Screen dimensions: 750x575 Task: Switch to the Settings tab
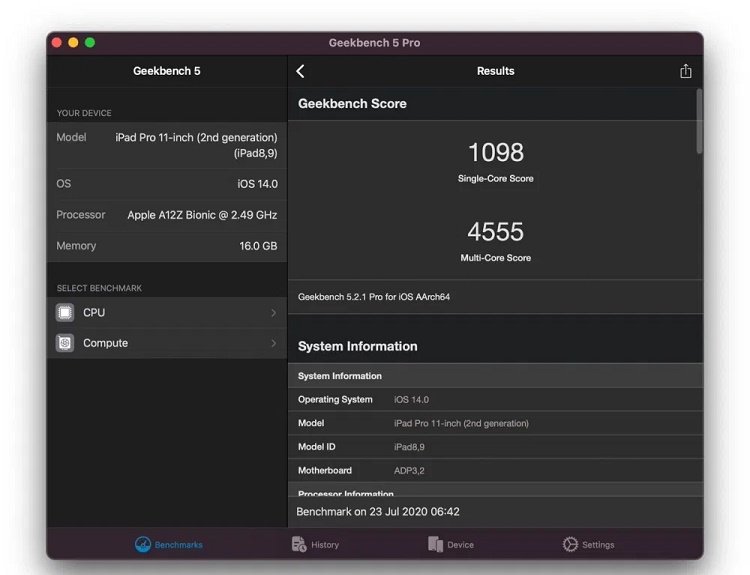pos(588,544)
